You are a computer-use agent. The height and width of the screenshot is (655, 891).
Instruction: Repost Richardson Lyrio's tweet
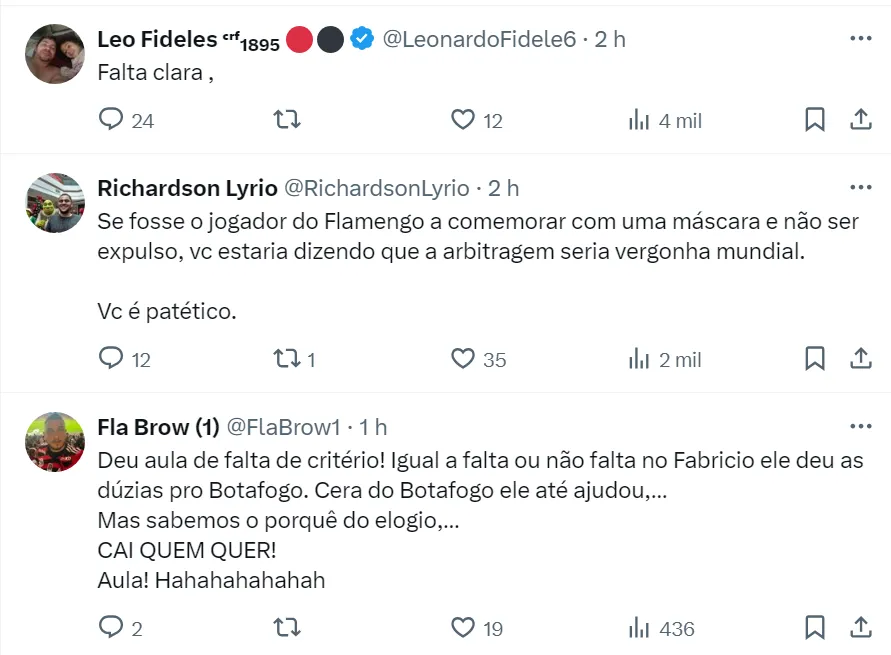click(287, 358)
